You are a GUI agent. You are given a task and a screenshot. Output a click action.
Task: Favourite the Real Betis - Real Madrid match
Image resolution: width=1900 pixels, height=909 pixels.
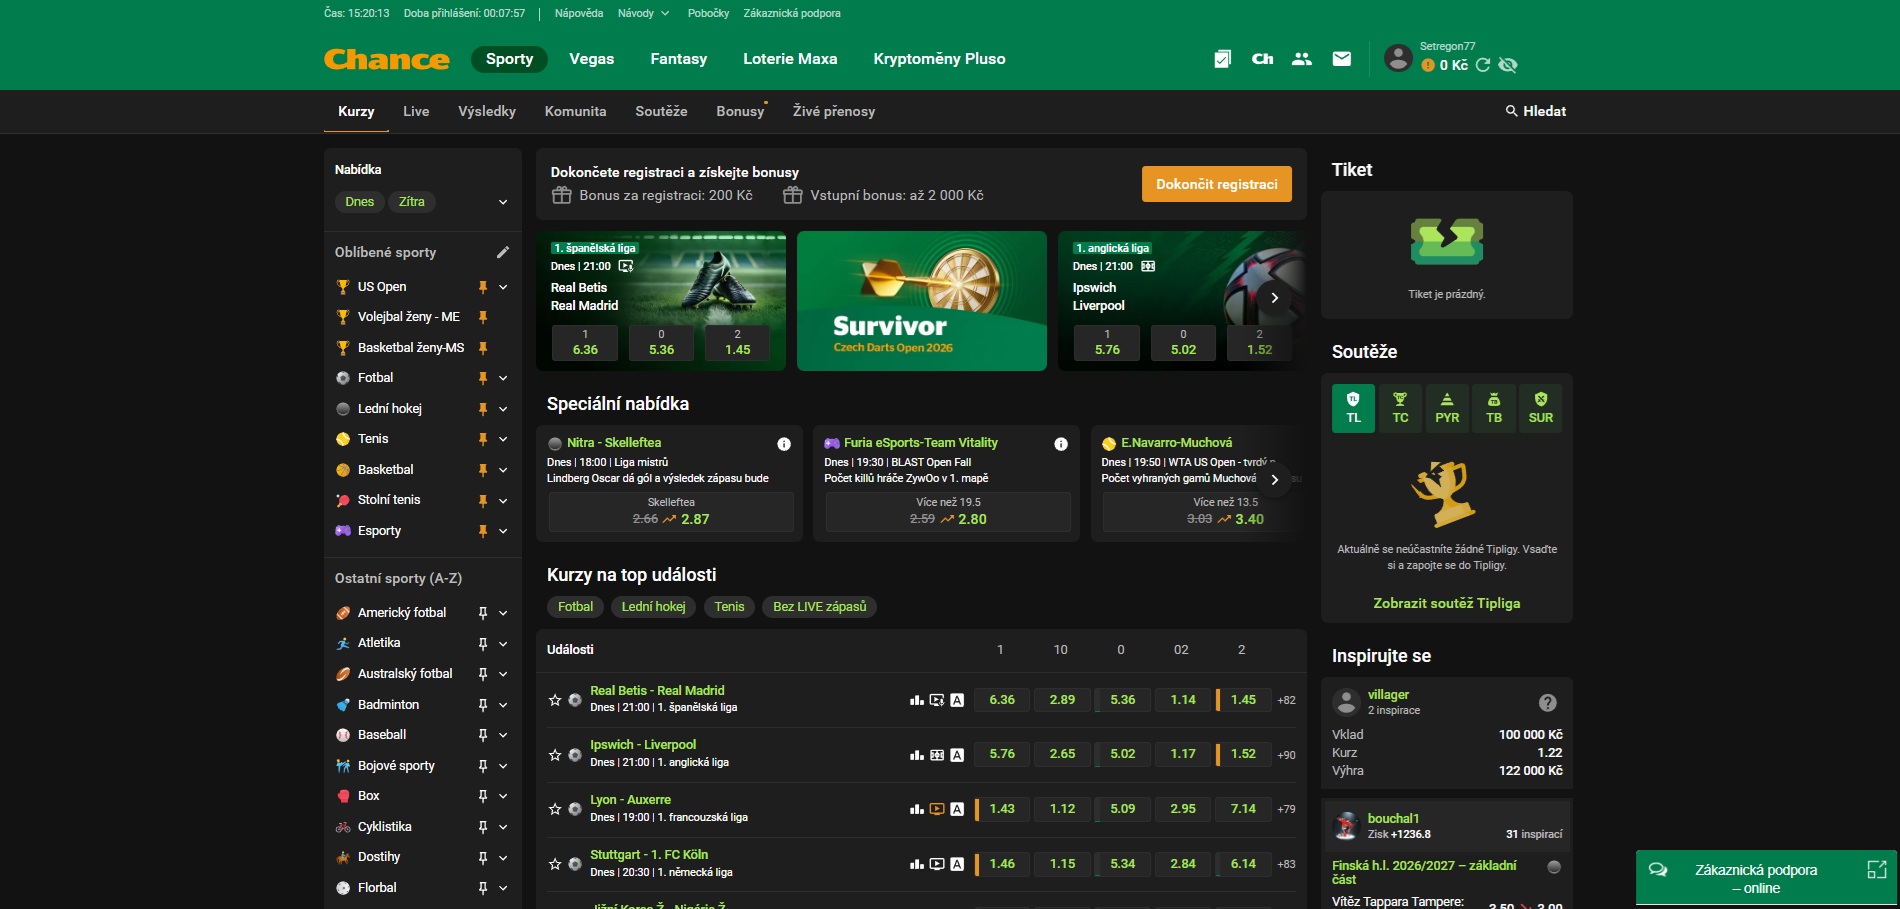(555, 700)
